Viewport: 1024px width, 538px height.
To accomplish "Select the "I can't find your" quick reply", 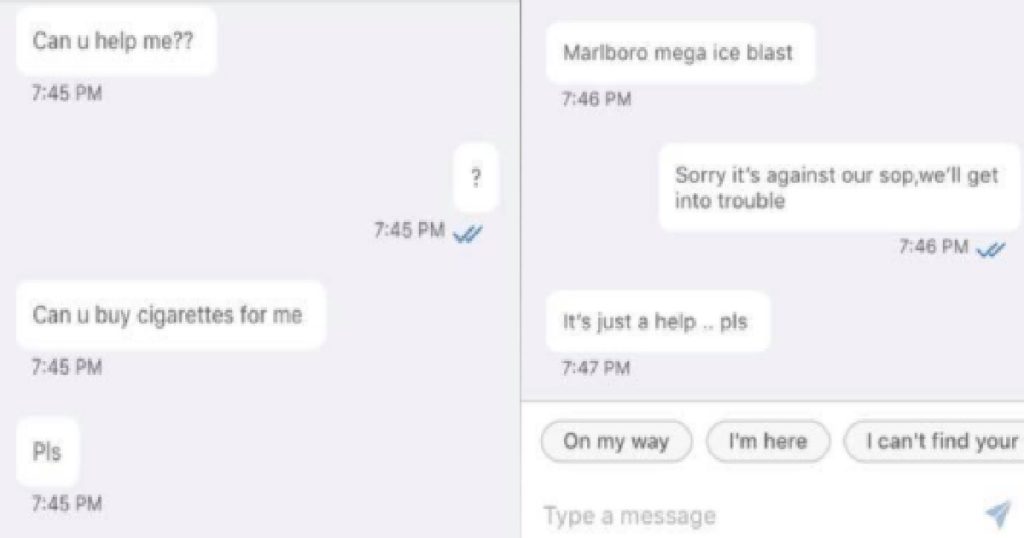I will [935, 441].
